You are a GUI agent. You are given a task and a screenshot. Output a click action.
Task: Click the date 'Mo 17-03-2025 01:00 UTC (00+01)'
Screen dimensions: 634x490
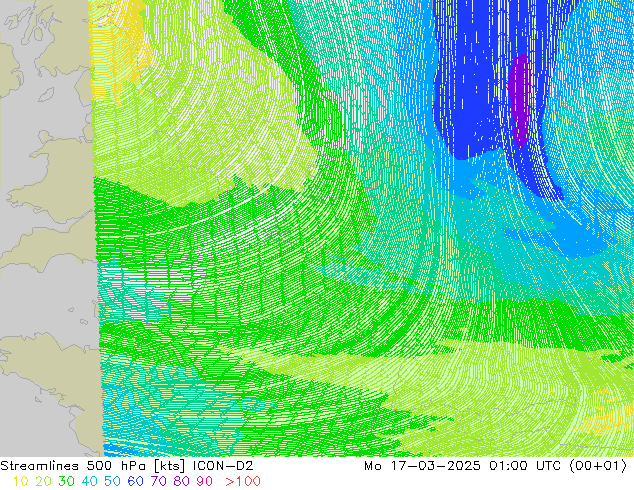(495, 466)
